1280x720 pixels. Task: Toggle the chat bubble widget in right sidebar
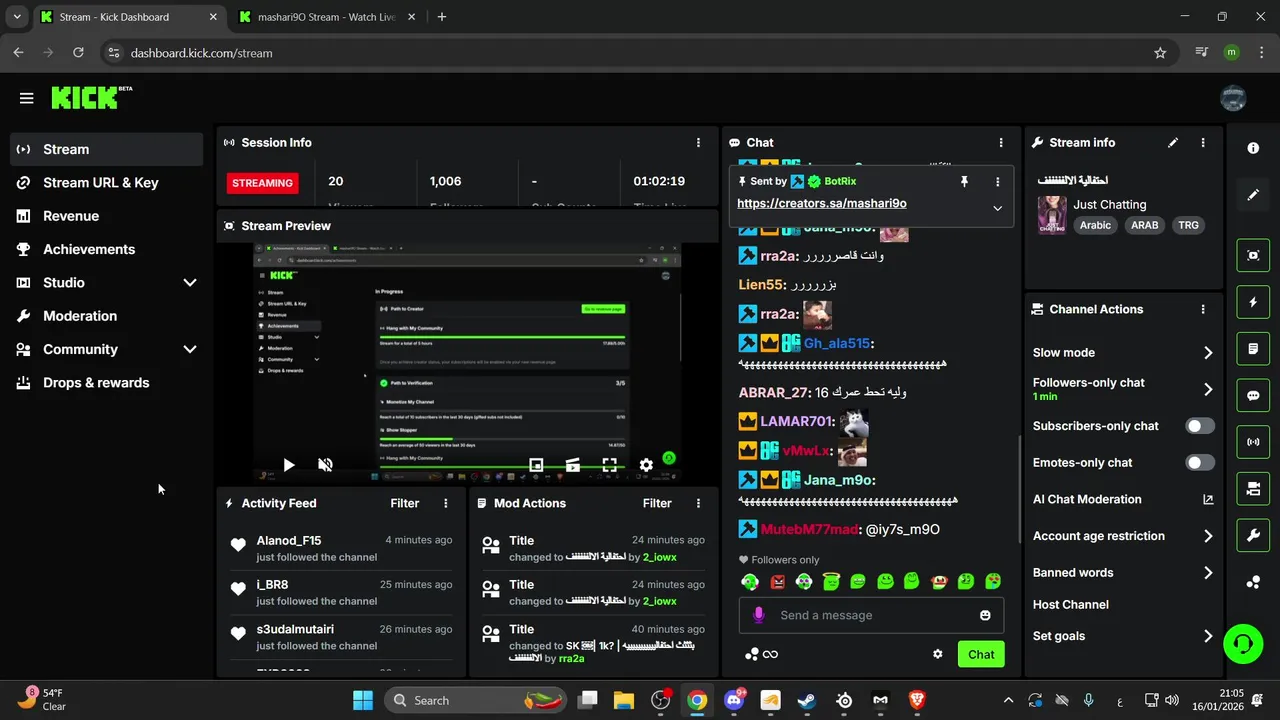[x=1253, y=395]
